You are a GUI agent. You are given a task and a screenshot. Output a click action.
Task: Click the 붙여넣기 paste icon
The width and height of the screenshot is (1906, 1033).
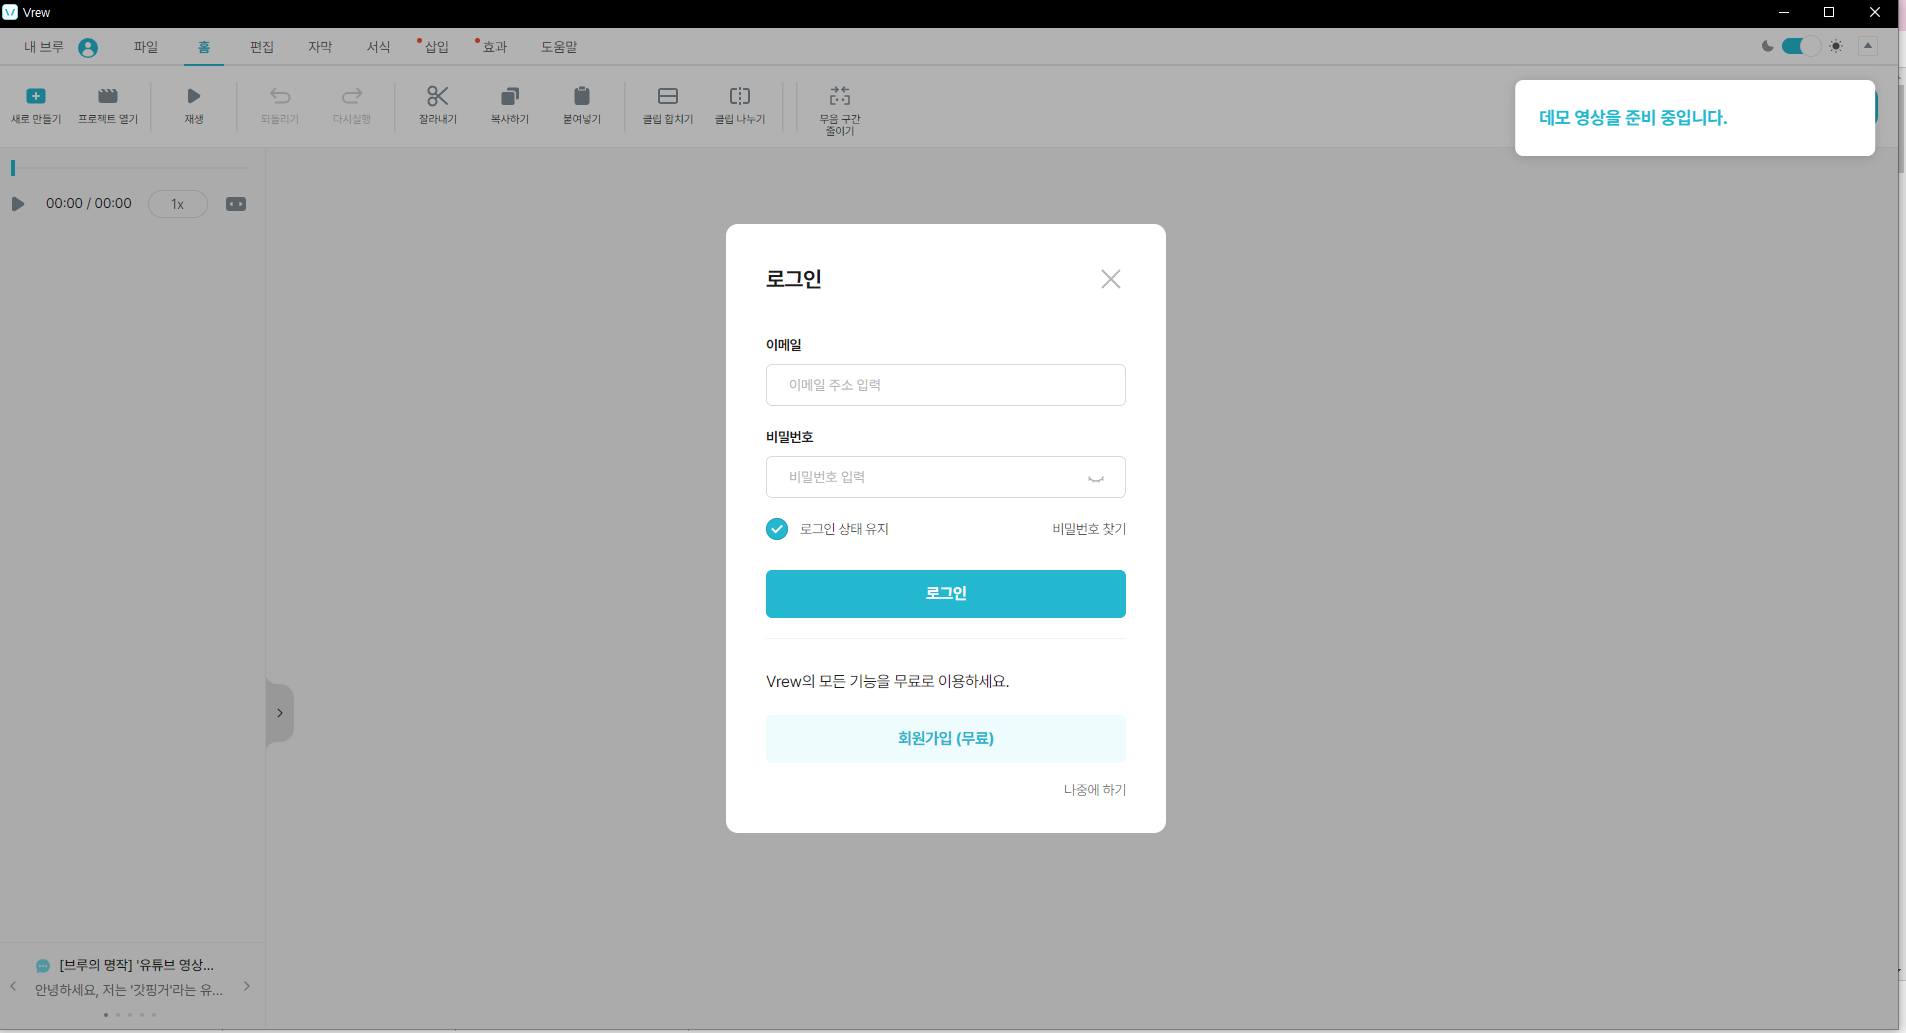coord(582,96)
